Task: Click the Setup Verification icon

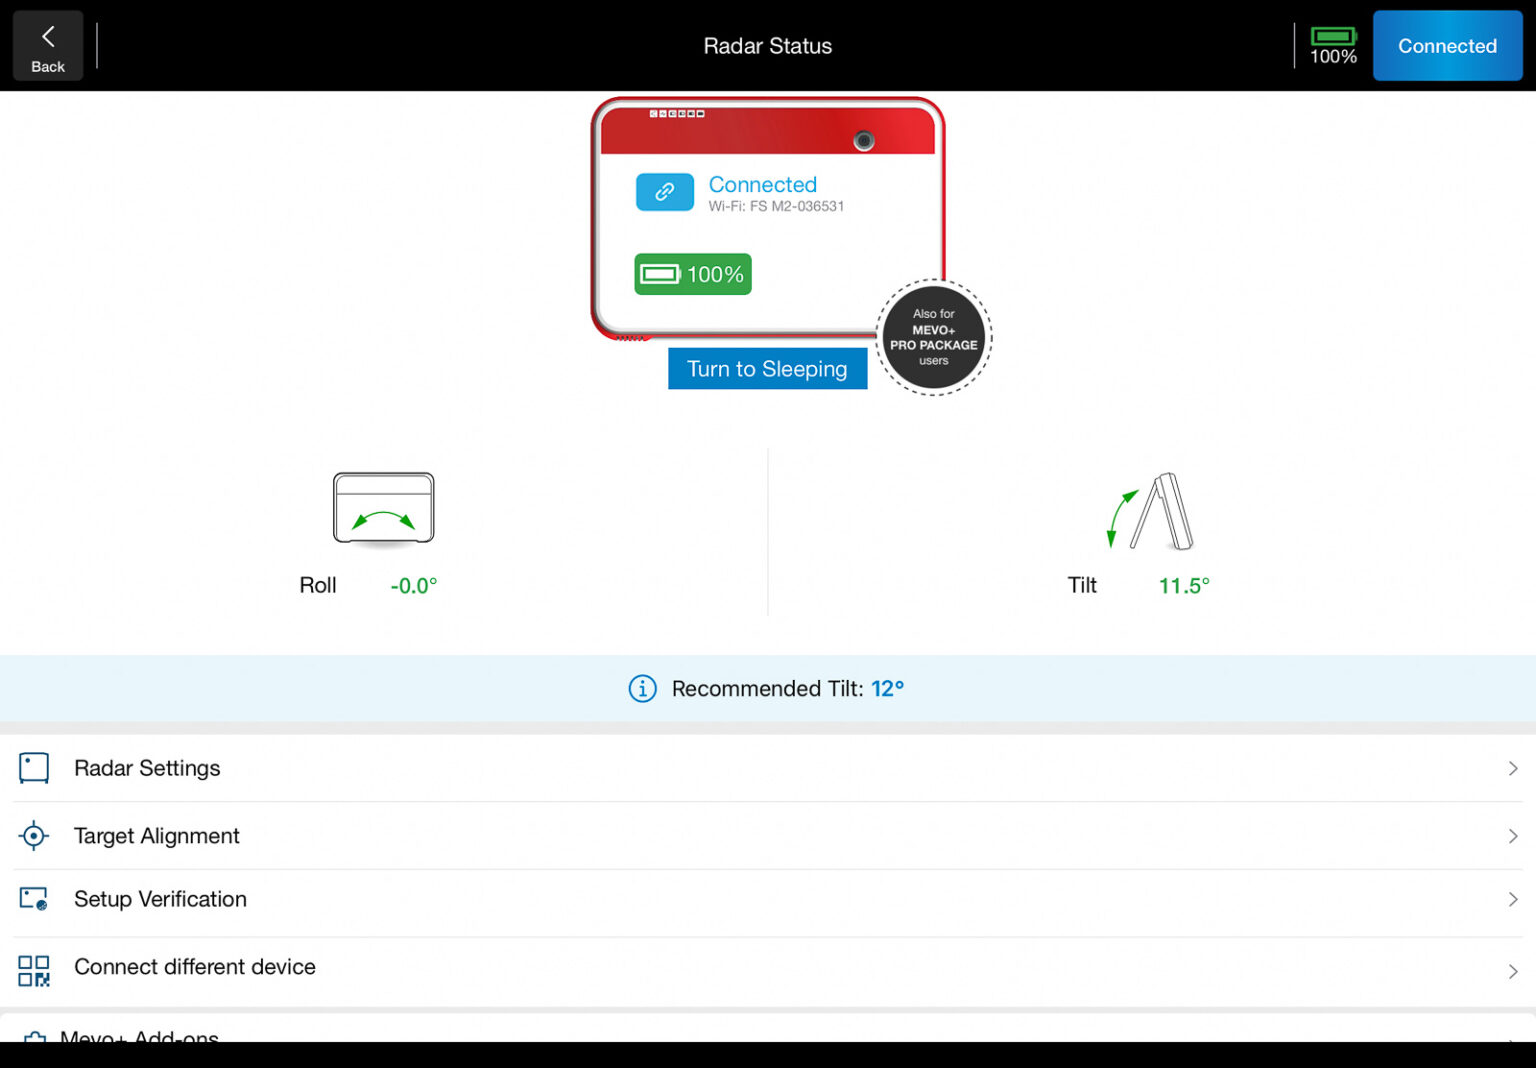Action: [34, 899]
